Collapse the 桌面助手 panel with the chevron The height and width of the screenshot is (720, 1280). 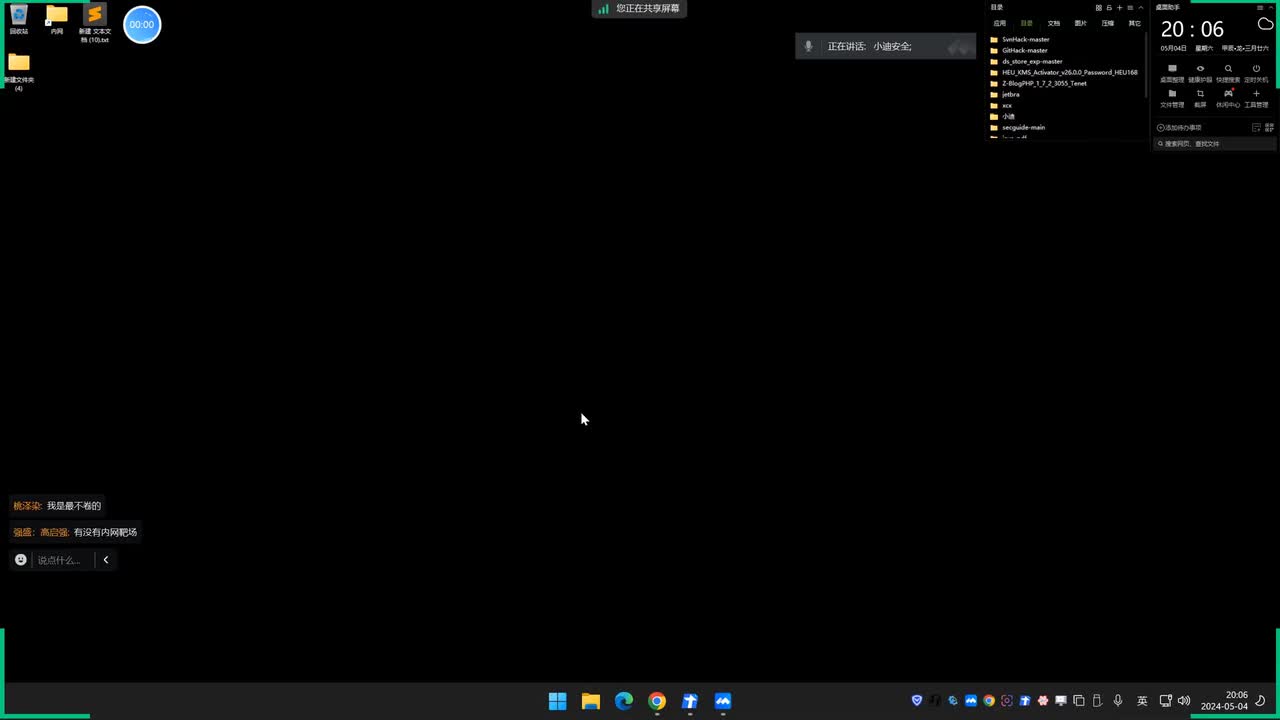point(1270,8)
